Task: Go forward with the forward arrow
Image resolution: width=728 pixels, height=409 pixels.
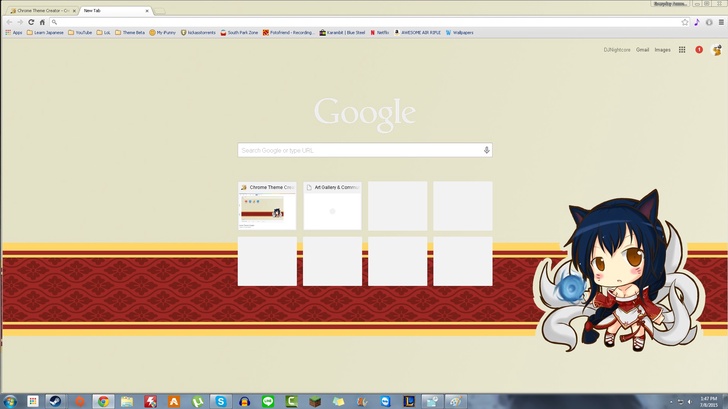Action: [x=20, y=22]
